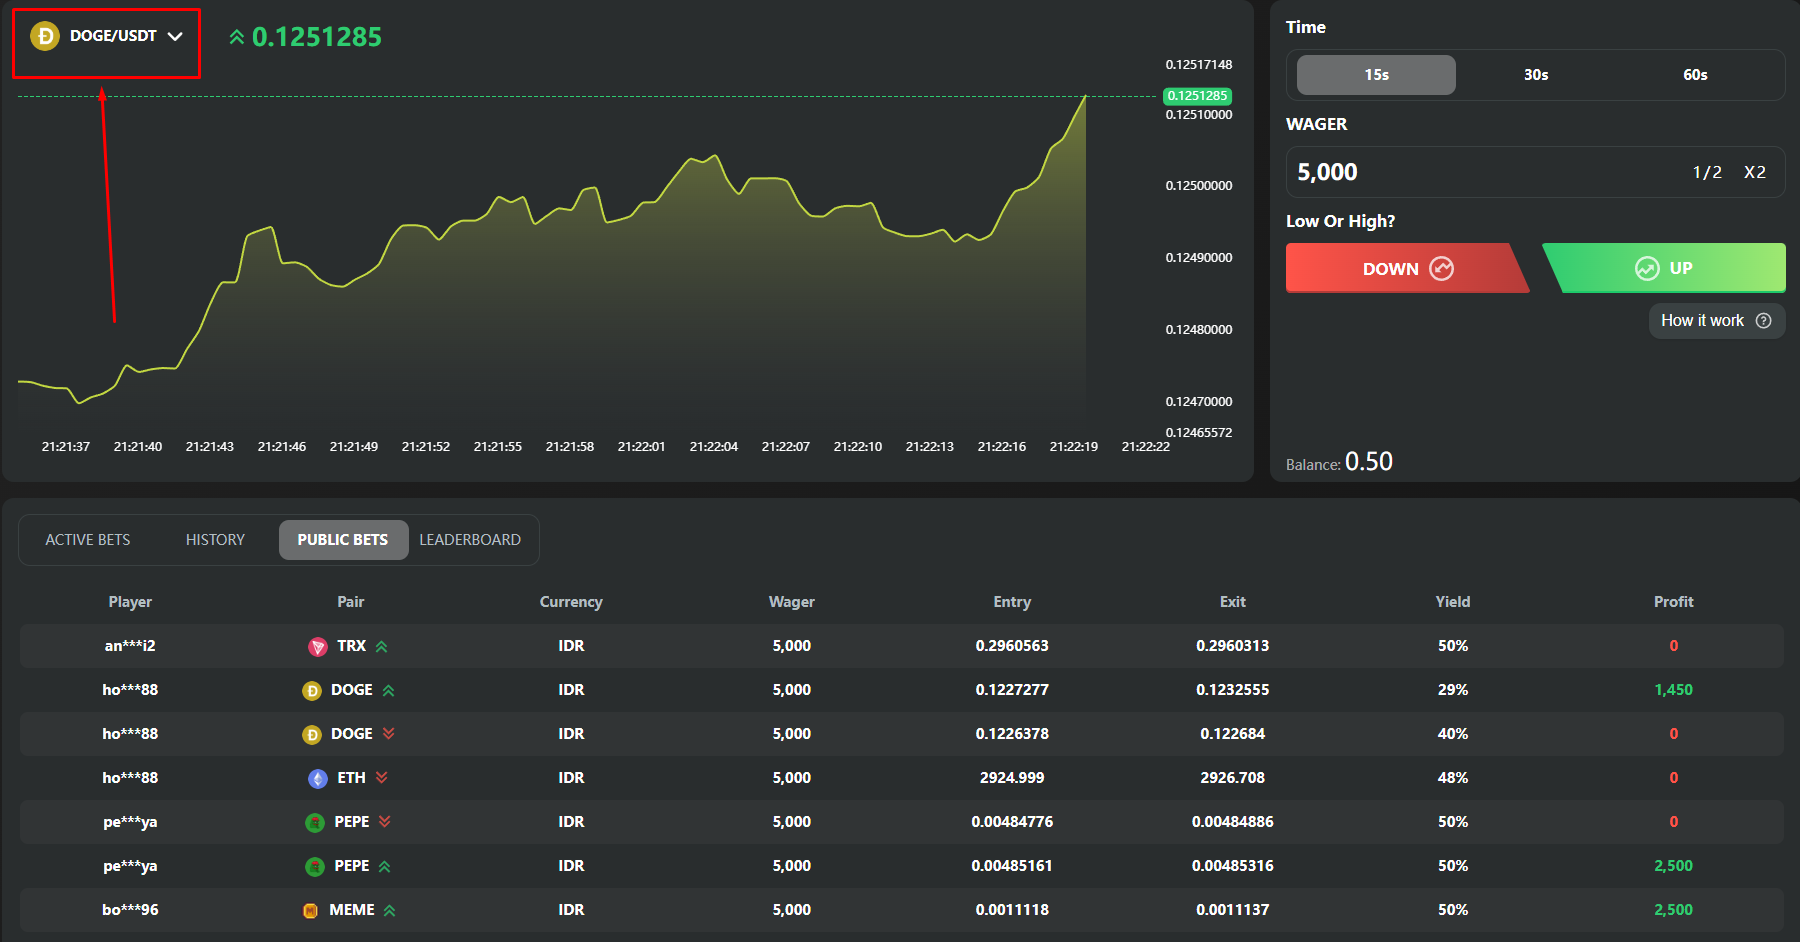Click the 21:22:01 time axis label
The image size is (1800, 942).
[642, 447]
